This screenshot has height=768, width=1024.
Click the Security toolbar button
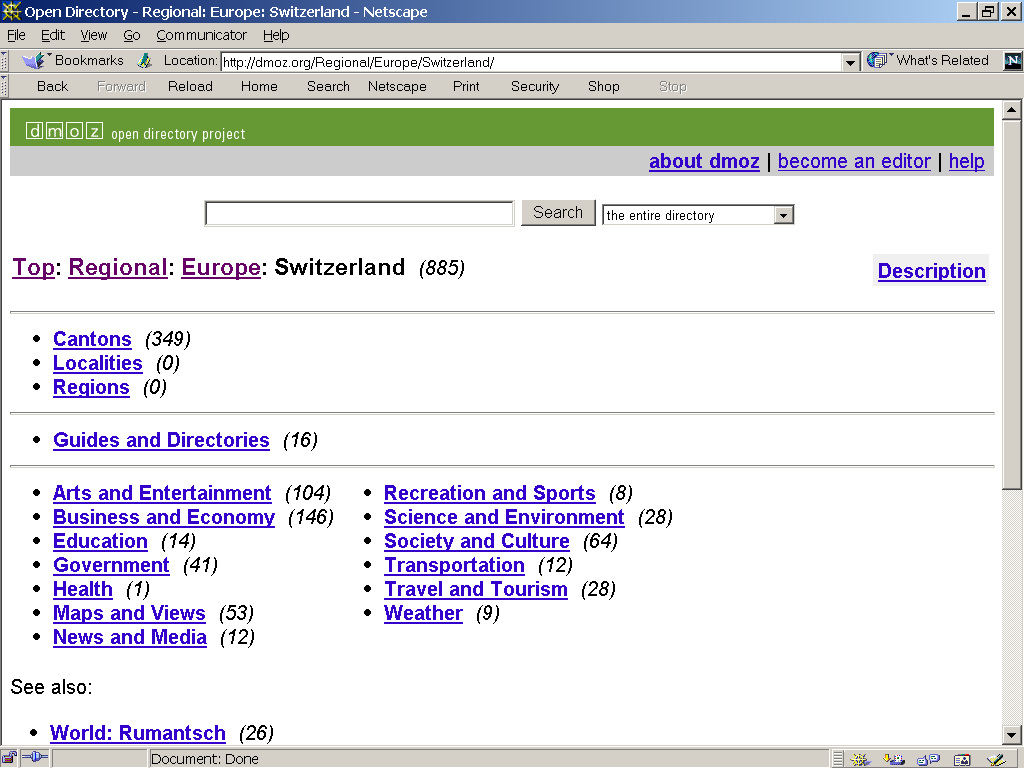(x=535, y=86)
